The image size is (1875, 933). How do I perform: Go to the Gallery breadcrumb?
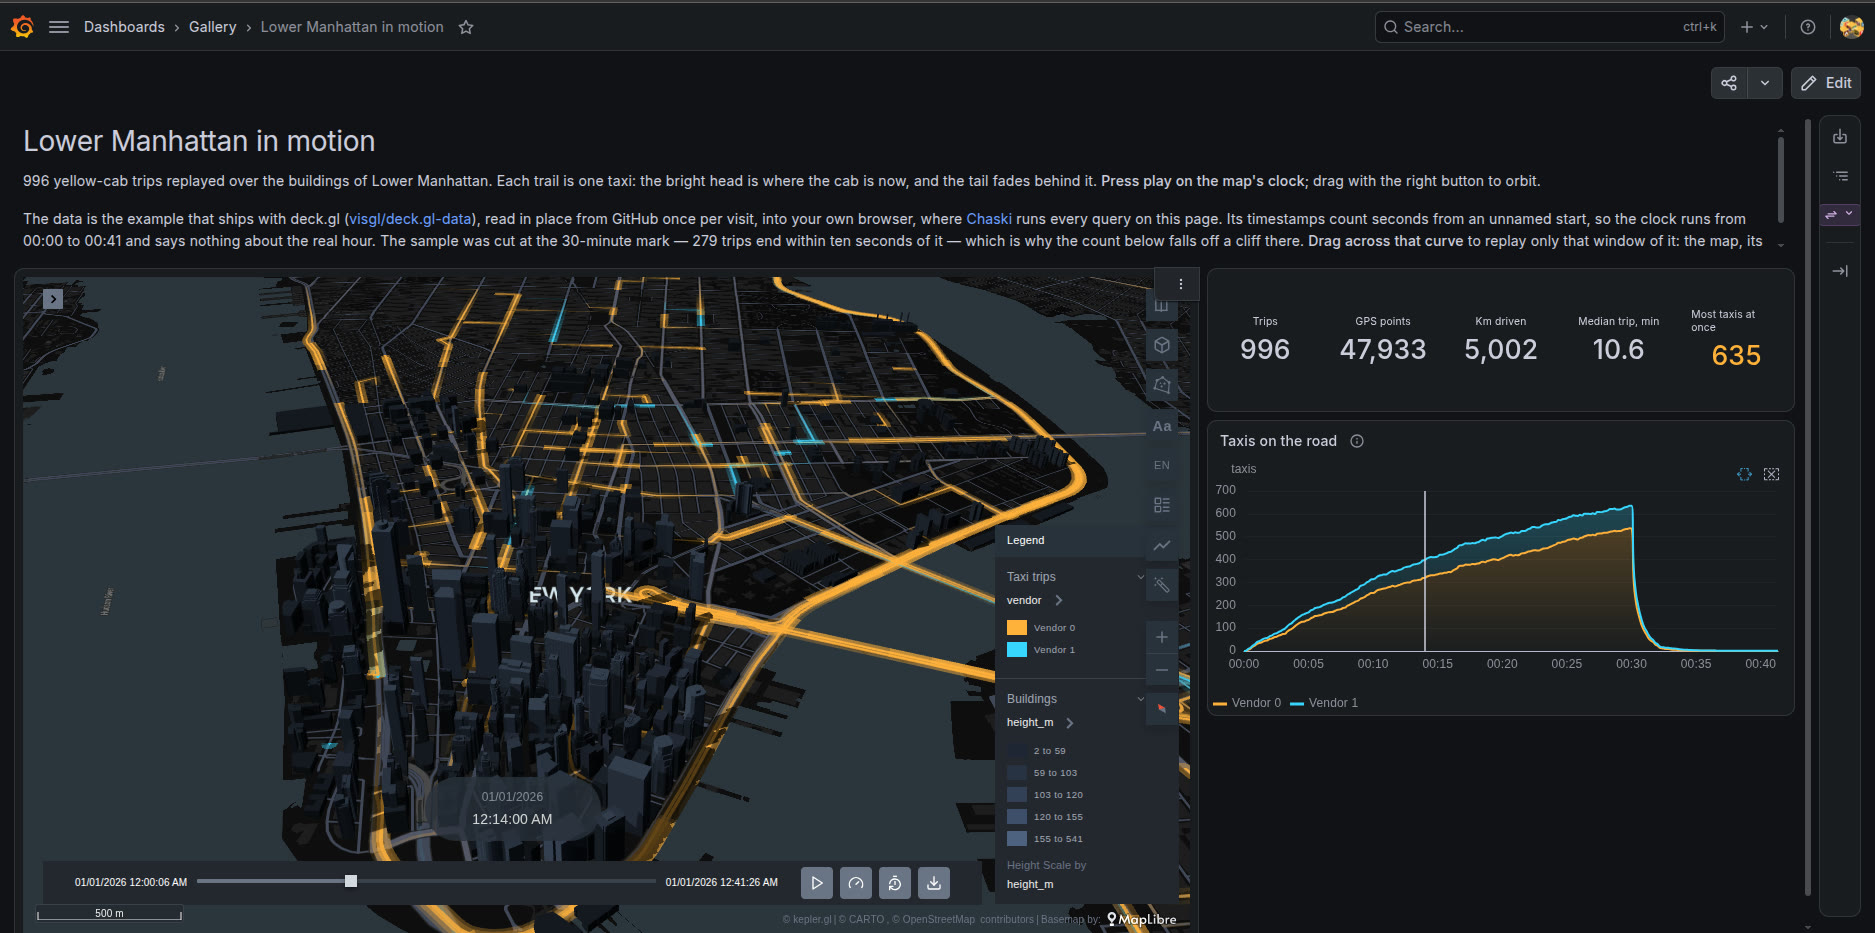(x=213, y=27)
